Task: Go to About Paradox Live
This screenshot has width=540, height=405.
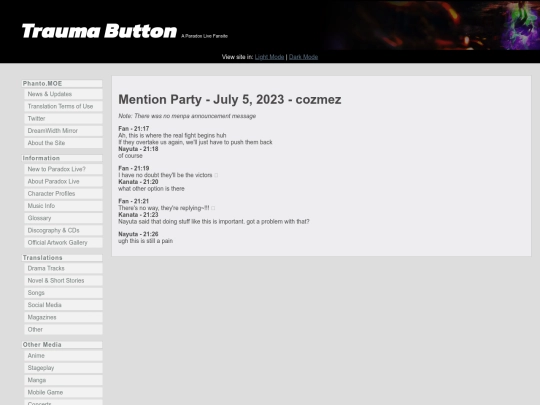Action: [x=63, y=181]
